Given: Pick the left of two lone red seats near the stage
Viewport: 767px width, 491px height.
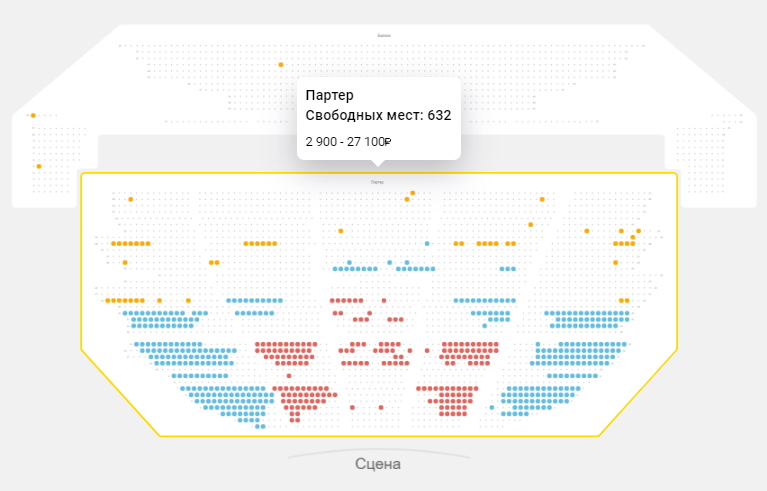Looking at the screenshot, I should 352,408.
